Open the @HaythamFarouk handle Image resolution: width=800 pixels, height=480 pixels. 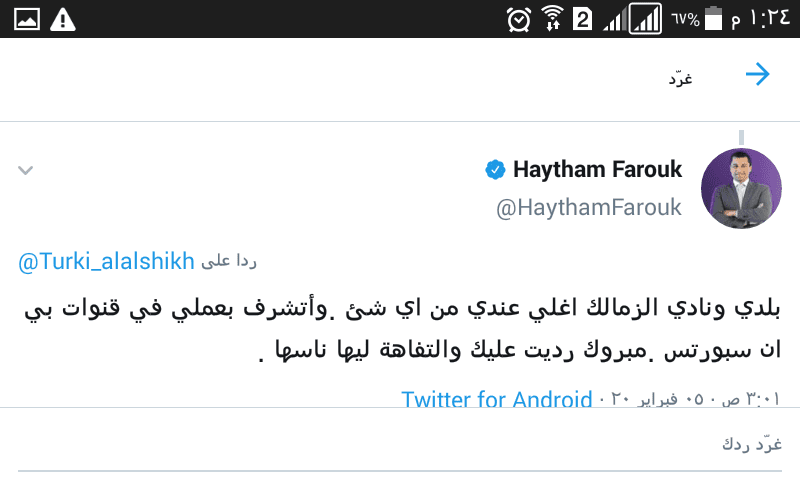(589, 208)
